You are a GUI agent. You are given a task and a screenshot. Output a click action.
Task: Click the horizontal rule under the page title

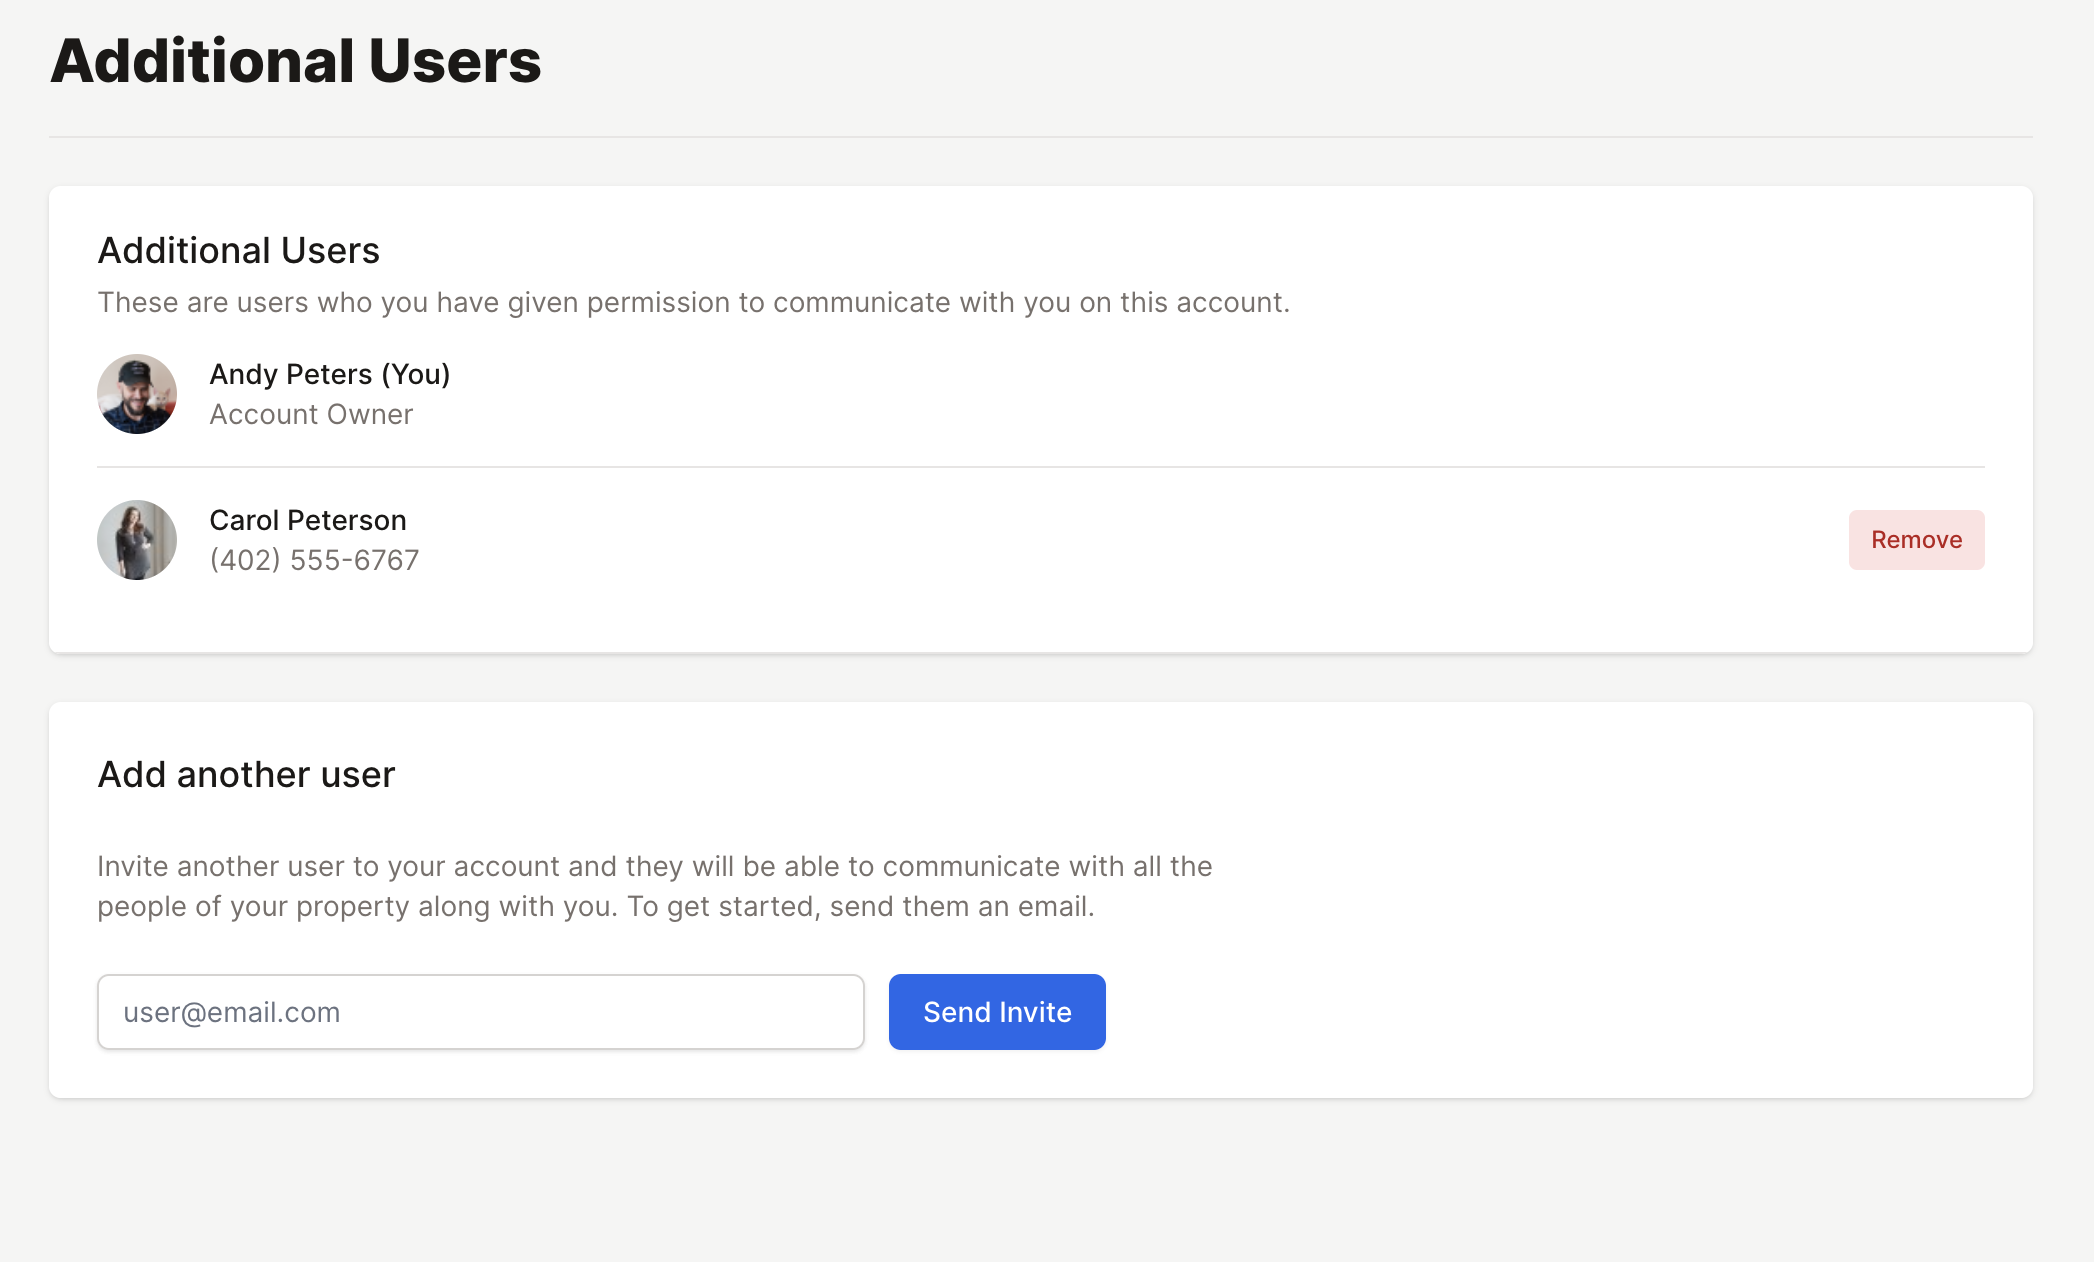pos(1040,137)
